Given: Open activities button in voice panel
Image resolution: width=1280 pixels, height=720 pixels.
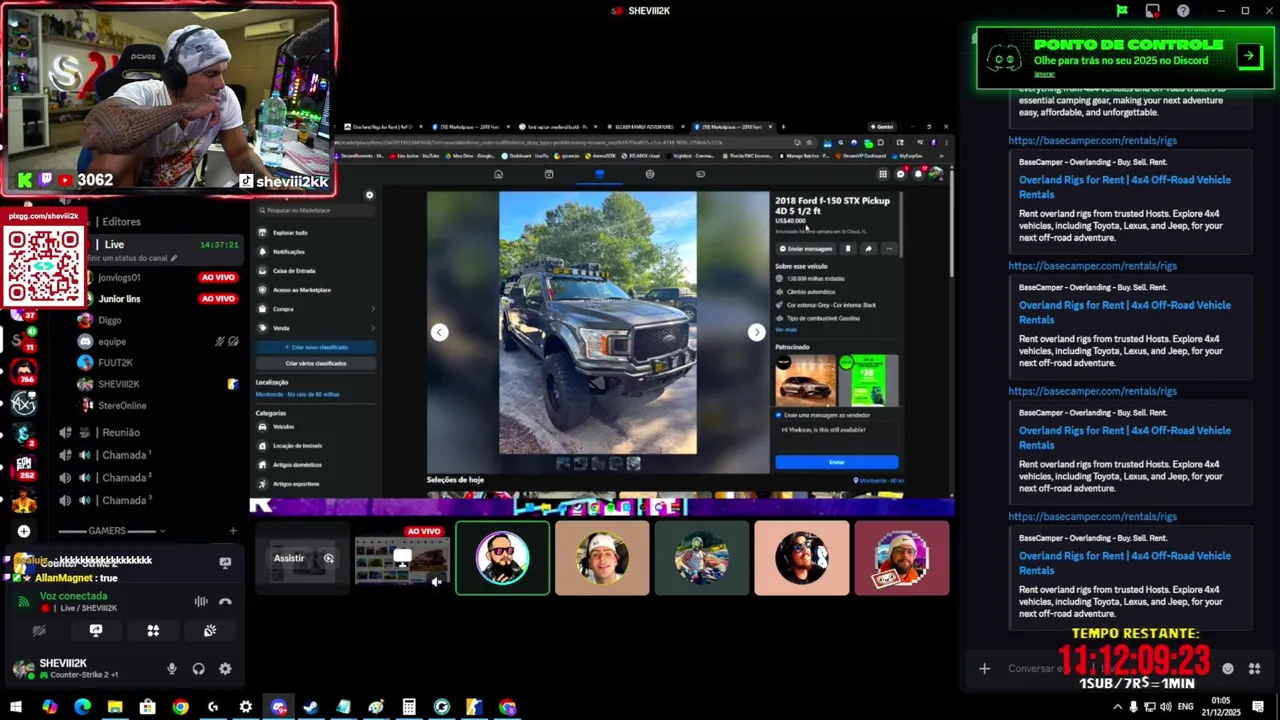Looking at the screenshot, I should point(153,631).
